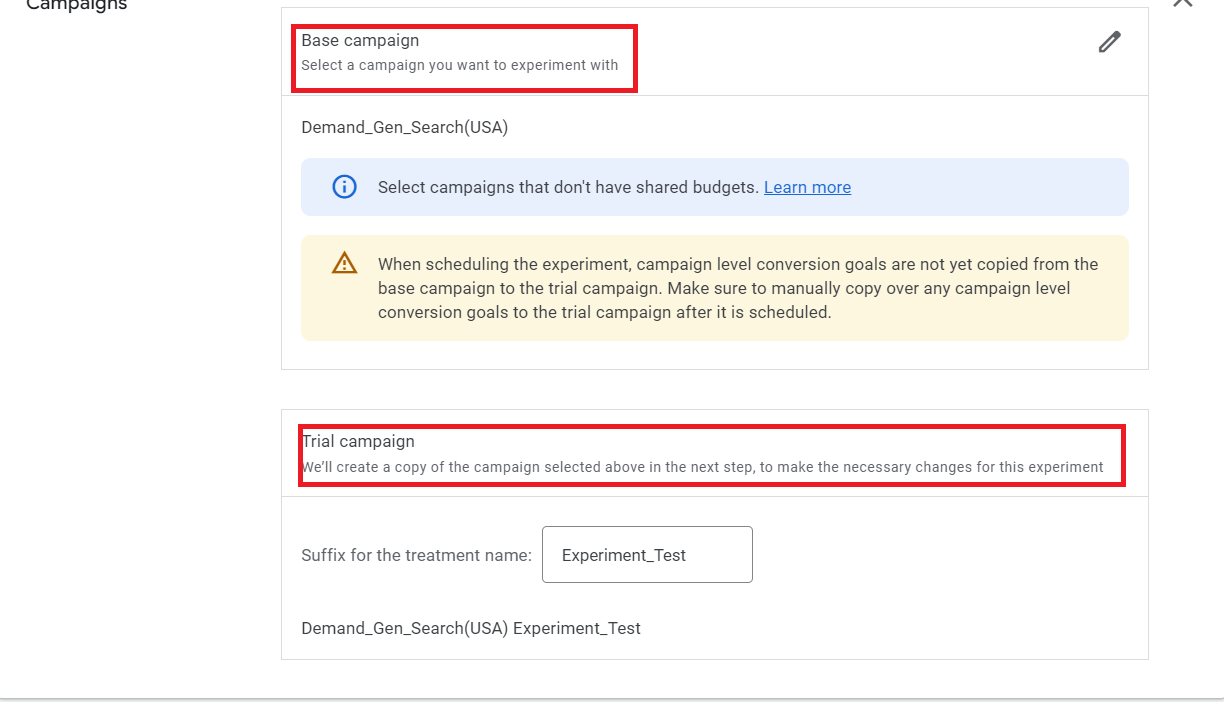Click the blue info circle icon

(x=344, y=187)
